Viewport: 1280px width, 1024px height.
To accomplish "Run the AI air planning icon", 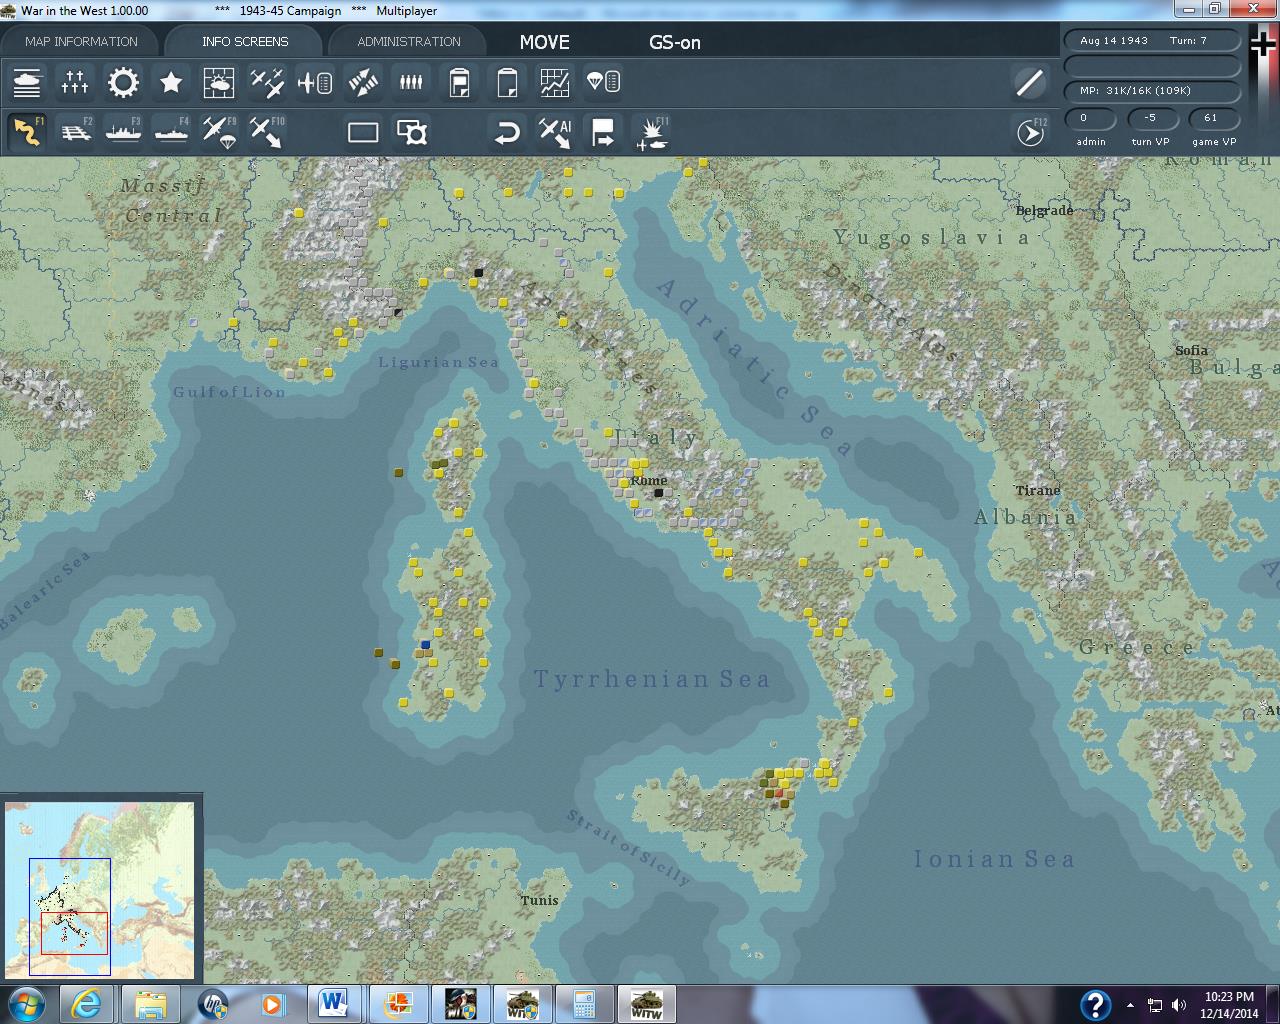I will click(x=555, y=132).
